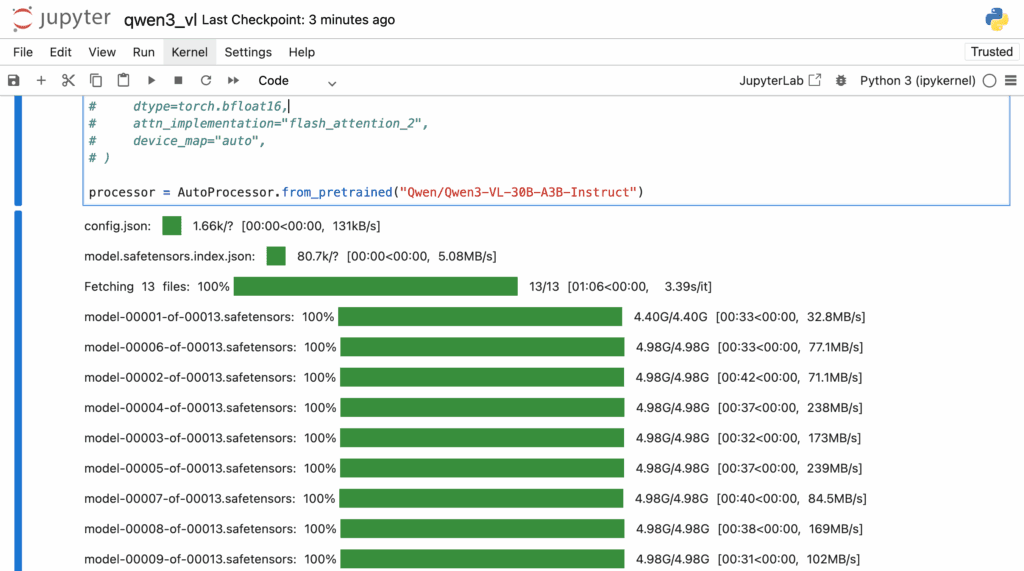Insert a new cell below with the plus icon
1024x571 pixels.
41,81
